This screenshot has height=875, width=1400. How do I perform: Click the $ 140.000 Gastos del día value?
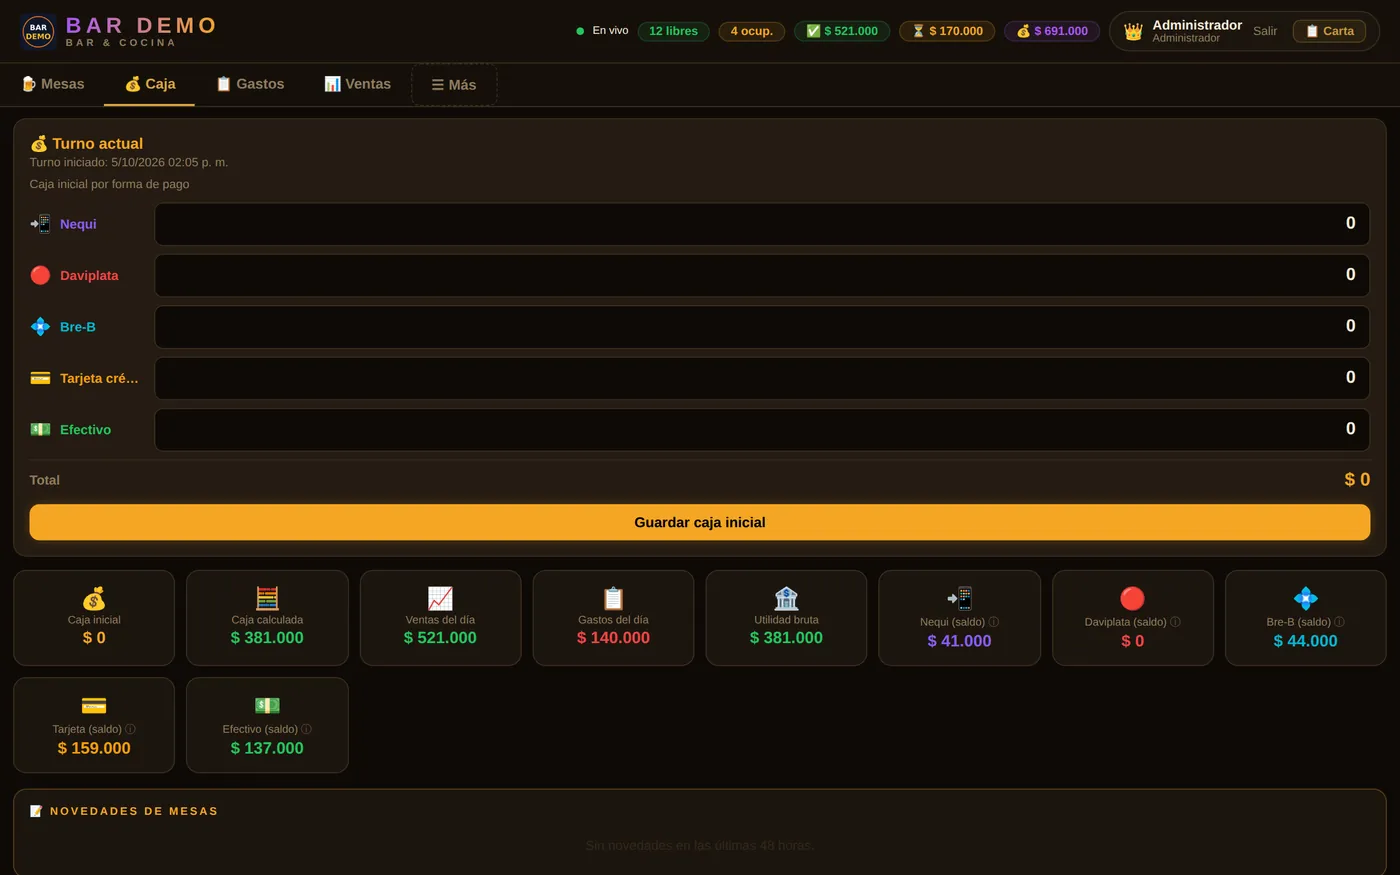[613, 638]
